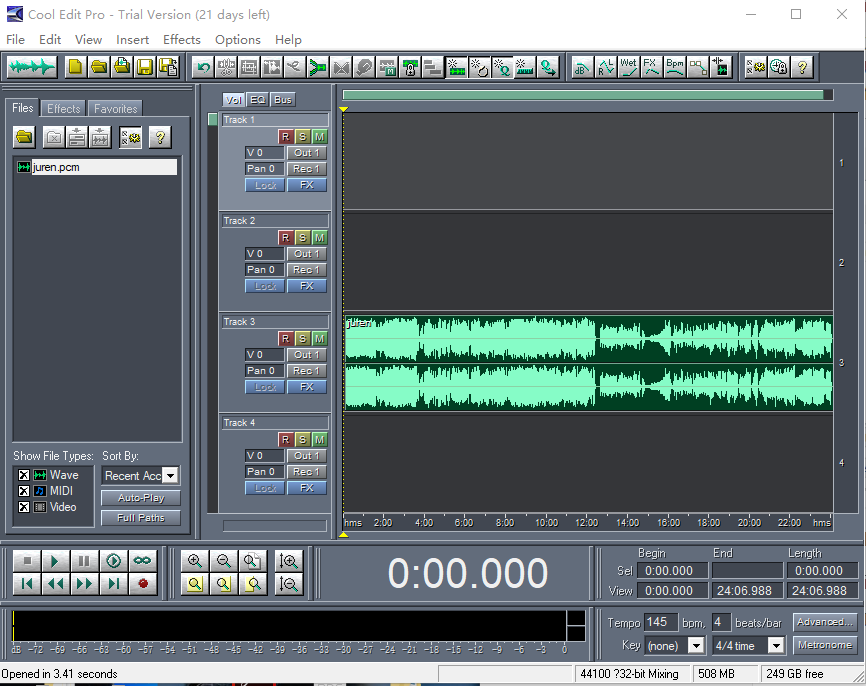Screen dimensions: 866x686
Task: Select the Bus track controls tab
Action: pos(283,100)
